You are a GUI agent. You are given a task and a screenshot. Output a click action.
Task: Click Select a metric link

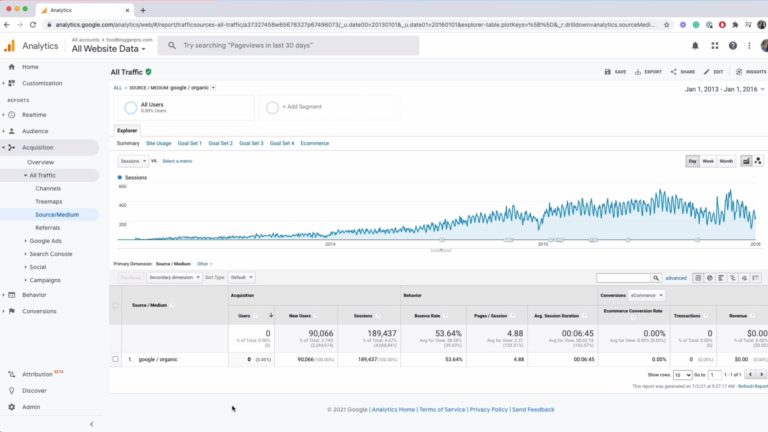click(177, 161)
